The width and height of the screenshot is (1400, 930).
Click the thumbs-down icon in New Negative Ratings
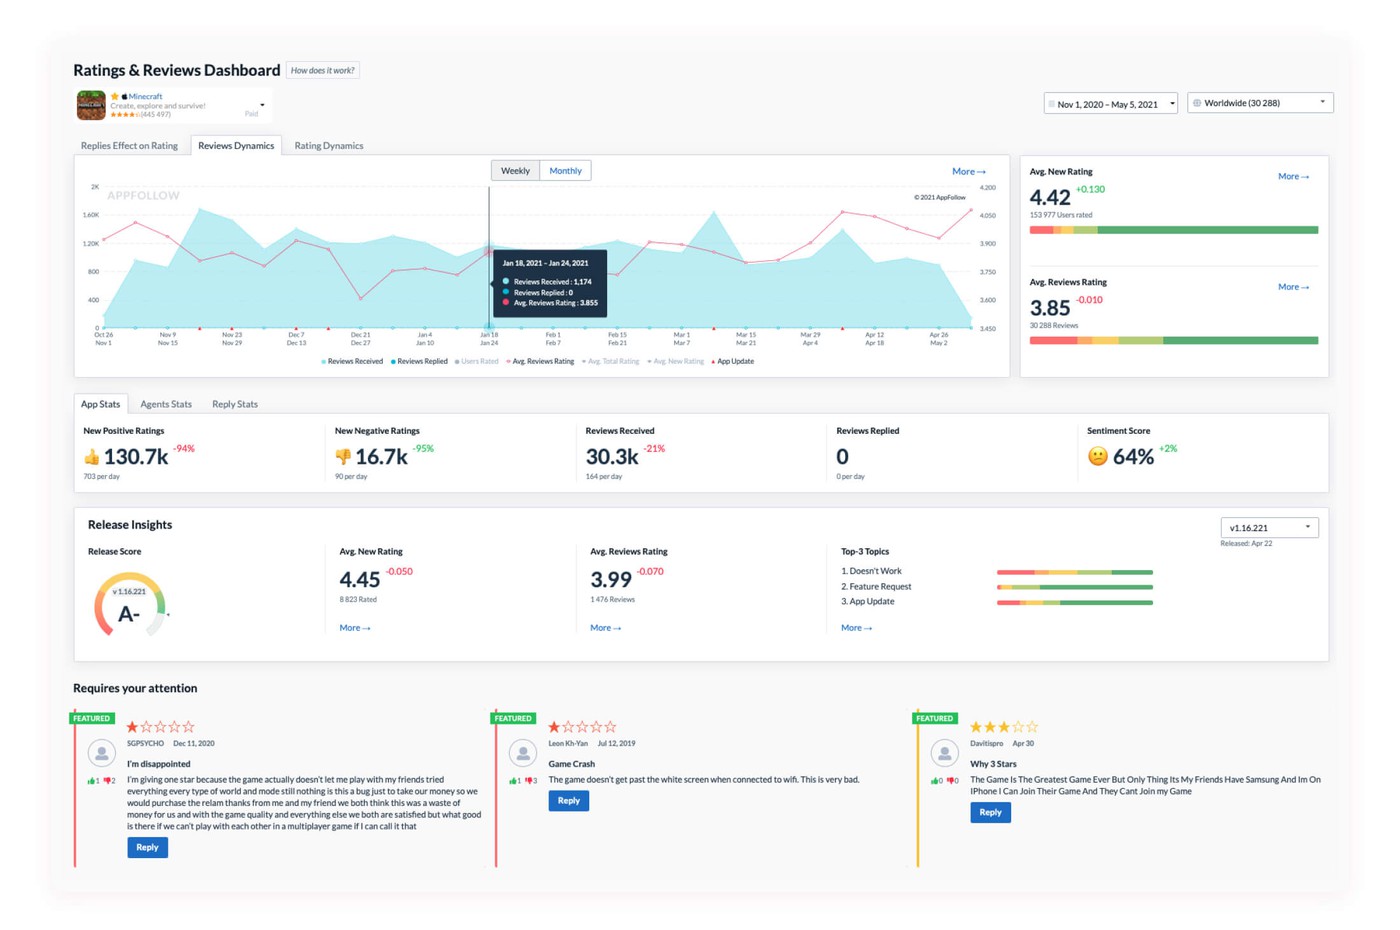(343, 457)
